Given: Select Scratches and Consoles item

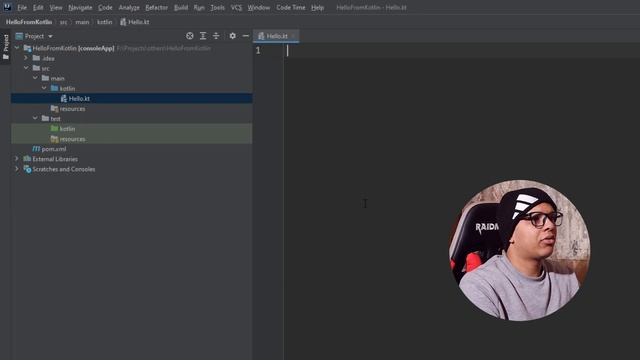Looking at the screenshot, I should [x=64, y=169].
